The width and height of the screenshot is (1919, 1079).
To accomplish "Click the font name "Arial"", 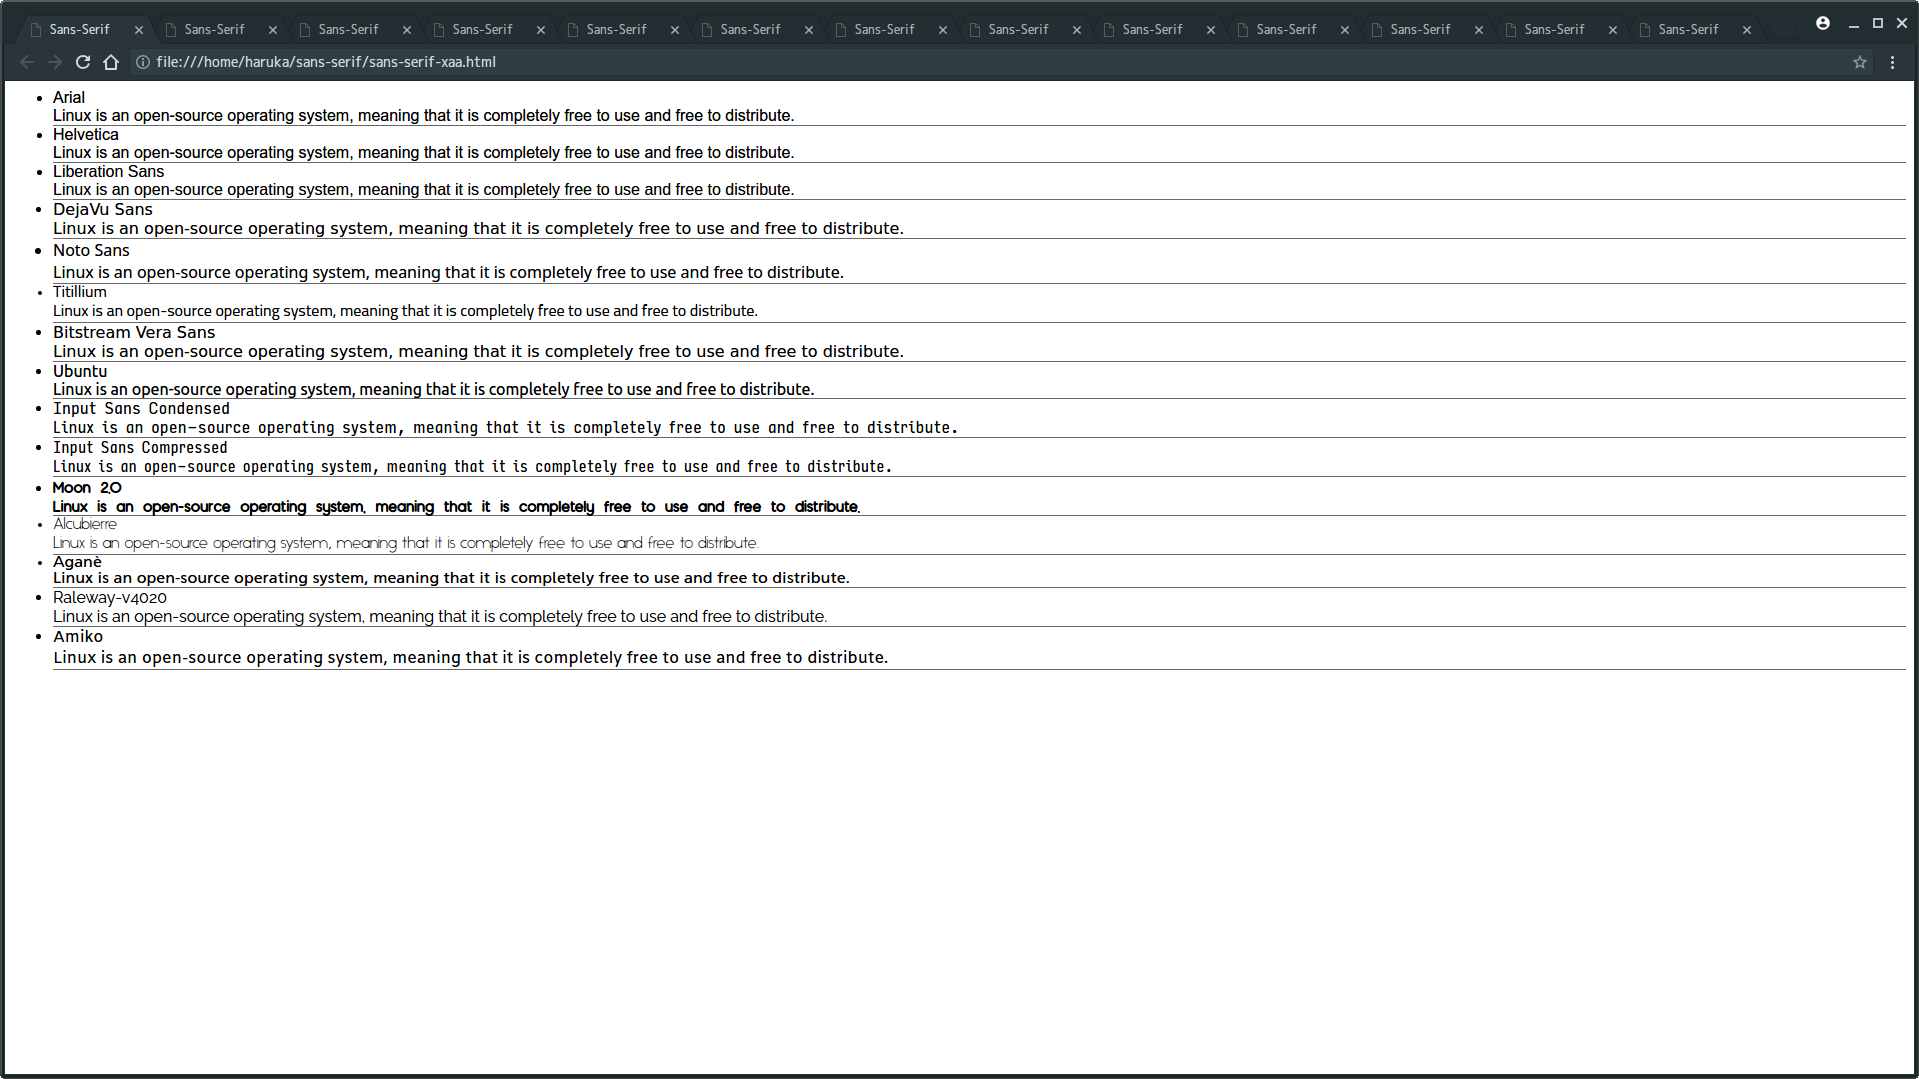I will tap(69, 97).
